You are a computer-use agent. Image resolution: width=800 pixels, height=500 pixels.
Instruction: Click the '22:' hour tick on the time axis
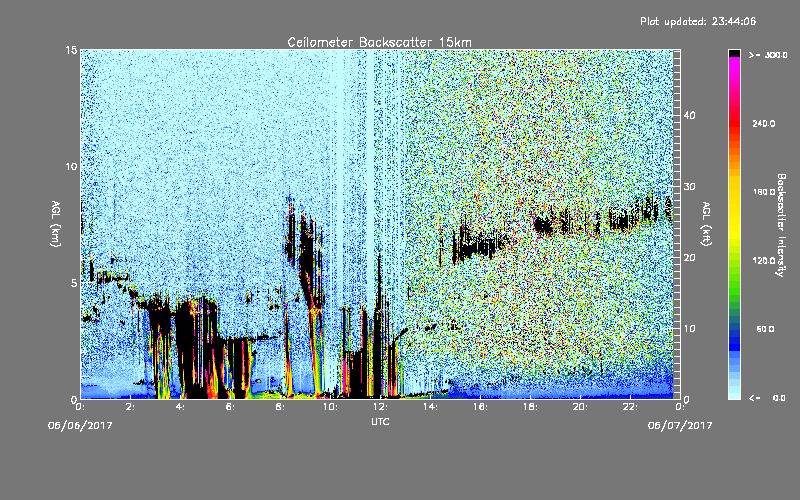click(x=630, y=407)
